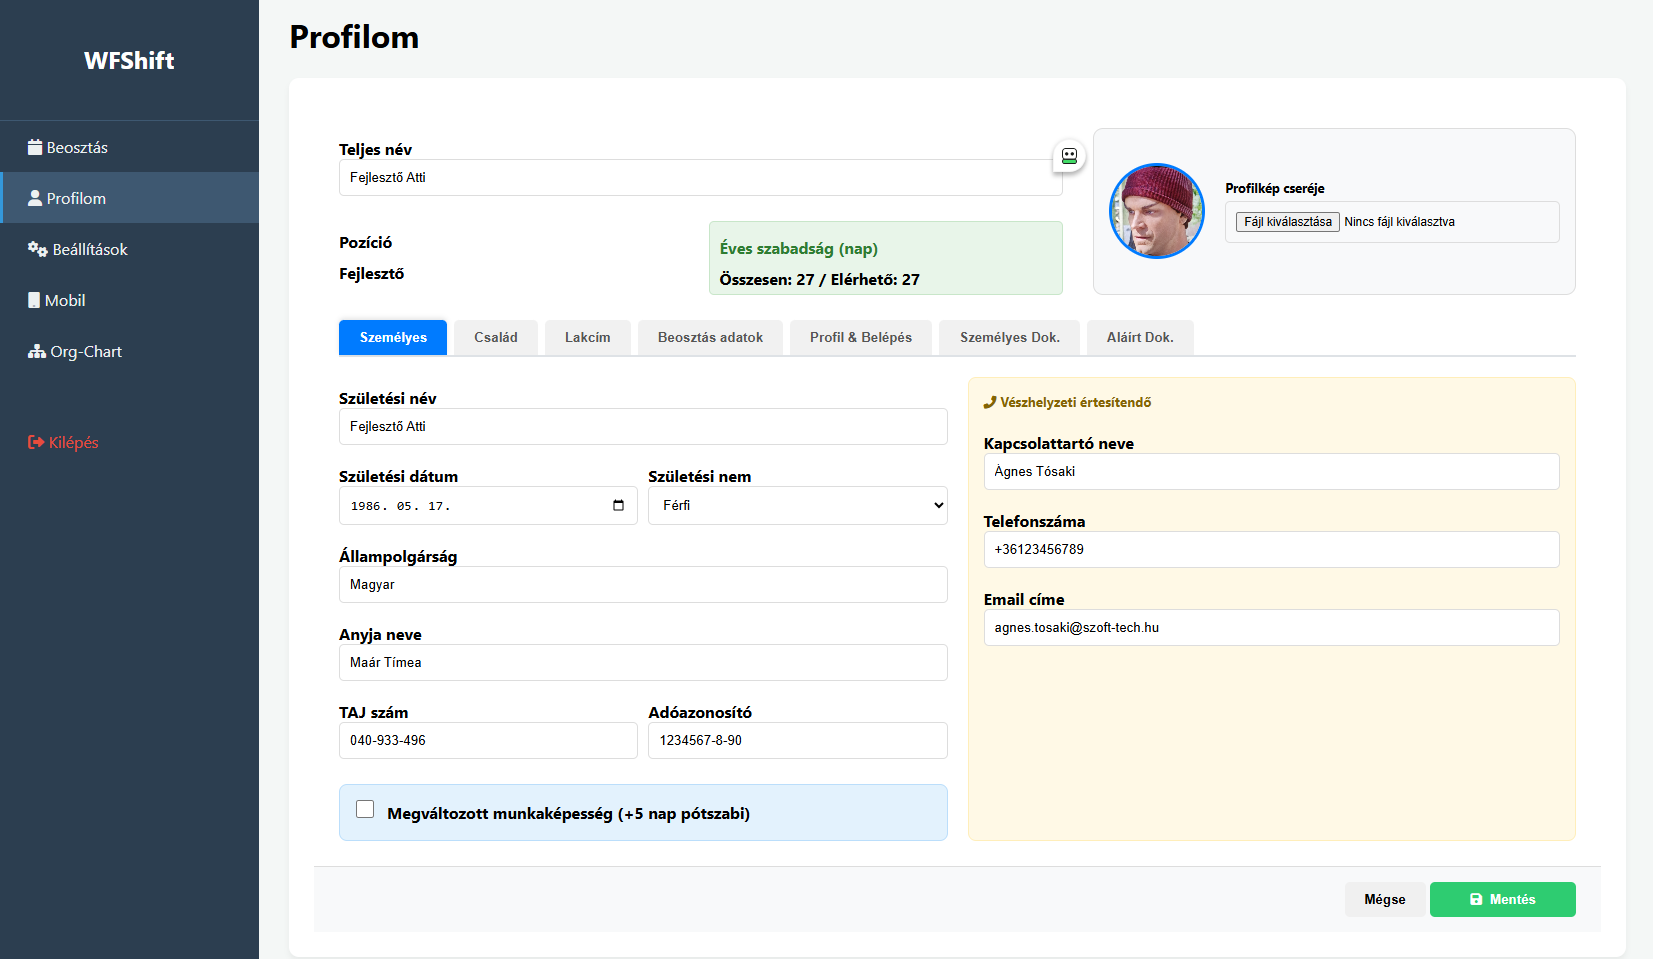The width and height of the screenshot is (1653, 959).
Task: Focus the Telefonszáma input field
Action: click(1270, 549)
